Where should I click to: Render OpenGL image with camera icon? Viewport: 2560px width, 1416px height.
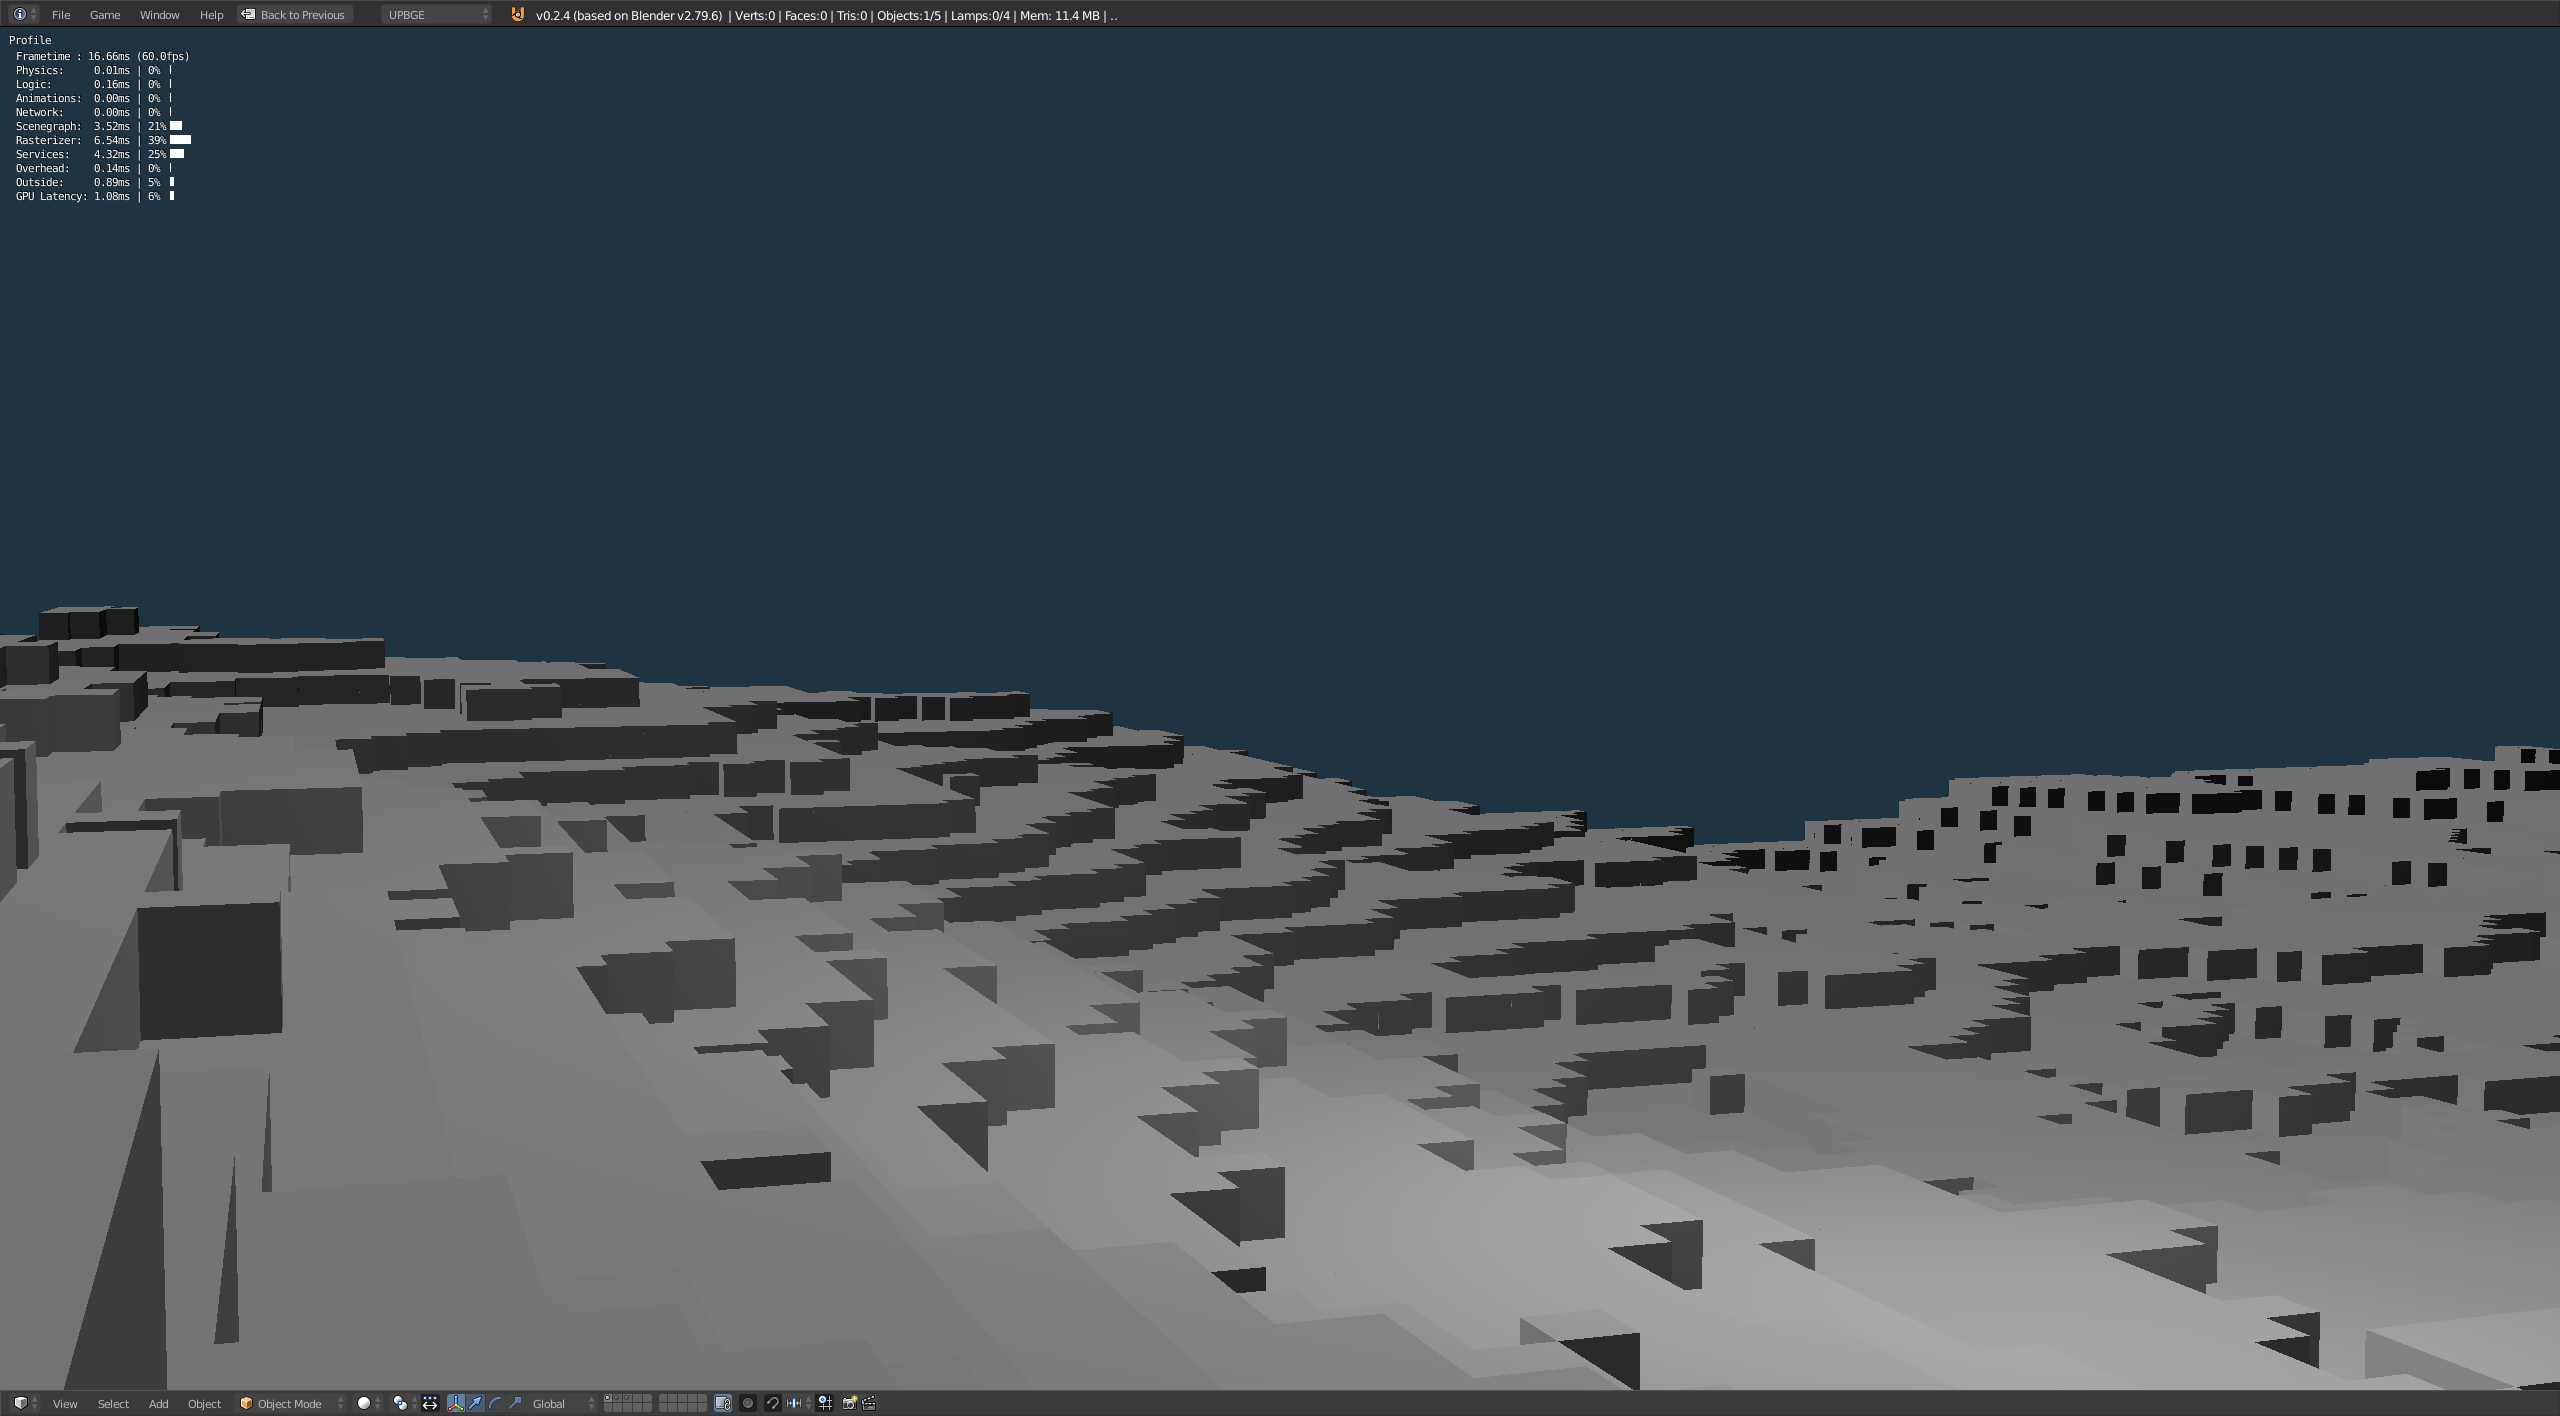click(850, 1403)
